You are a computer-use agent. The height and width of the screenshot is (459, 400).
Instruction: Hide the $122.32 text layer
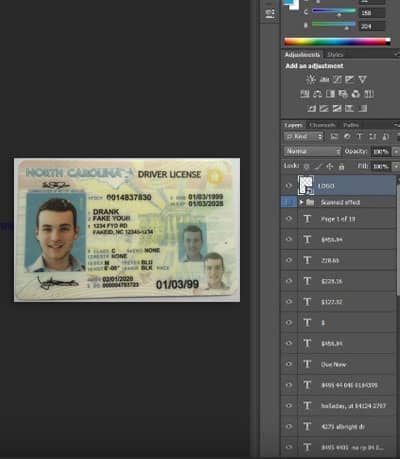289,302
